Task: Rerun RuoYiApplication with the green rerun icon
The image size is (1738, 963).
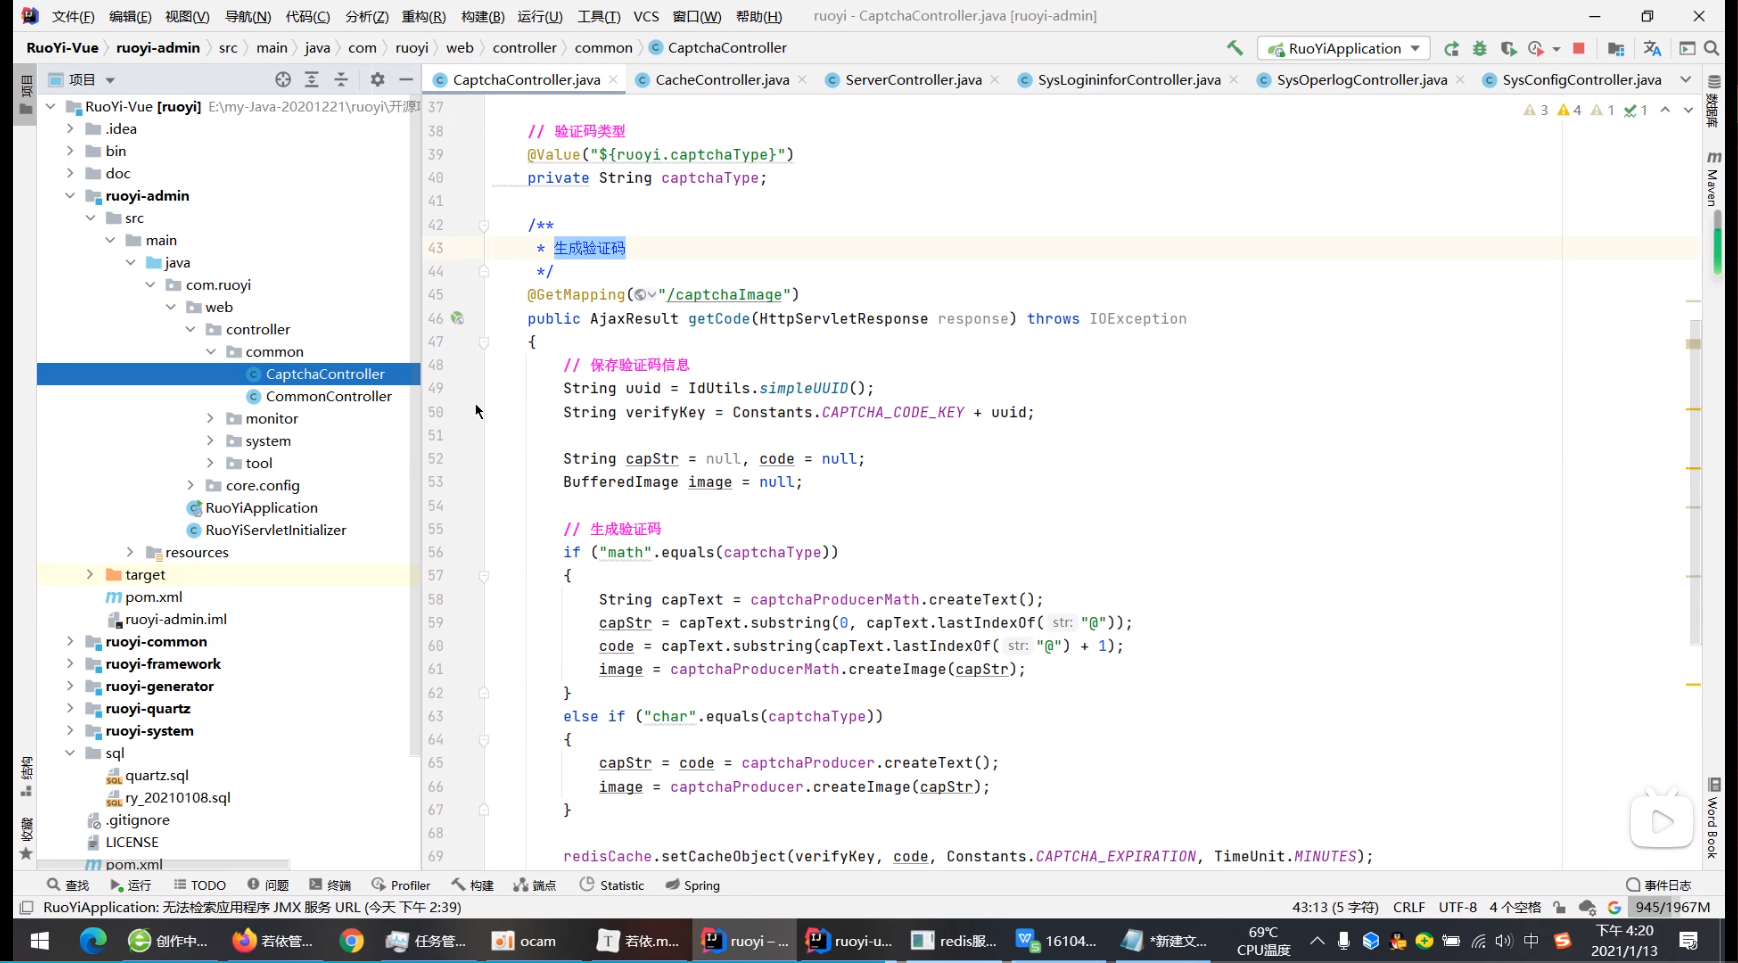Action: (1452, 48)
